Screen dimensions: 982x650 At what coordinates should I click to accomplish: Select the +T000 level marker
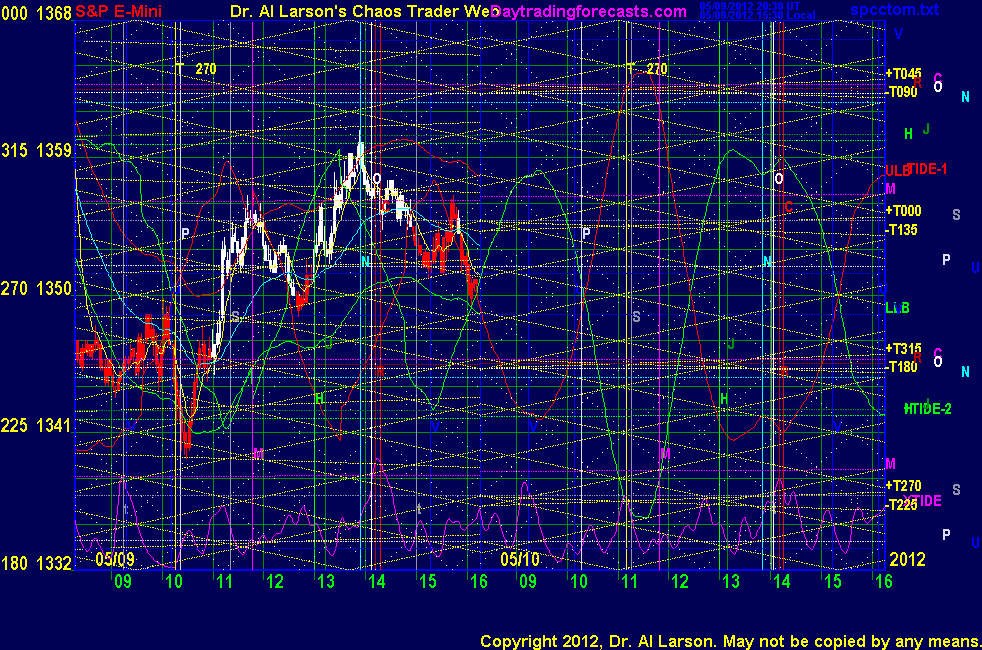[903, 210]
